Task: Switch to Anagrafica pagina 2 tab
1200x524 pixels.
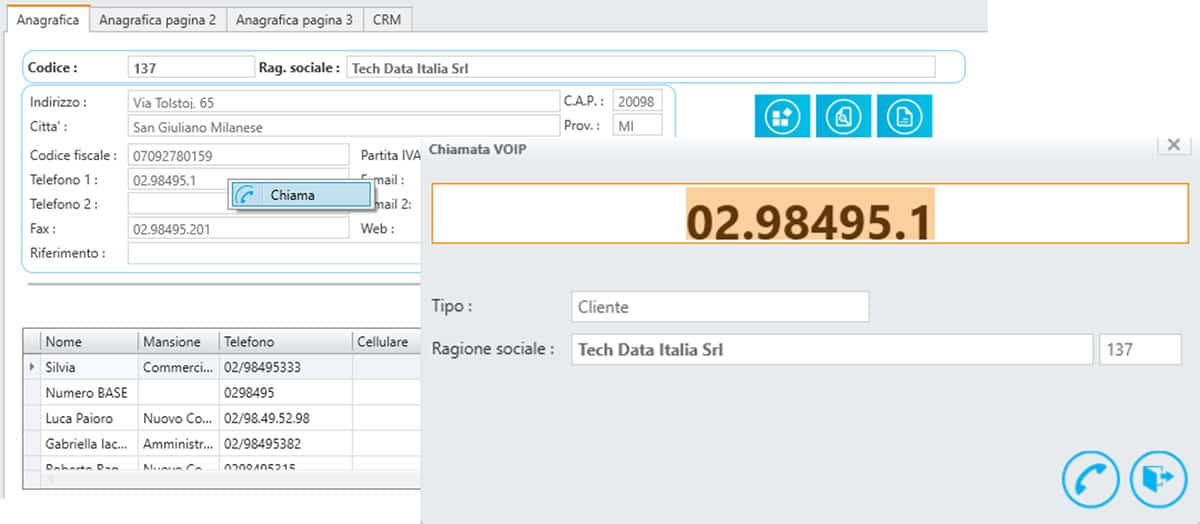Action: pos(157,19)
